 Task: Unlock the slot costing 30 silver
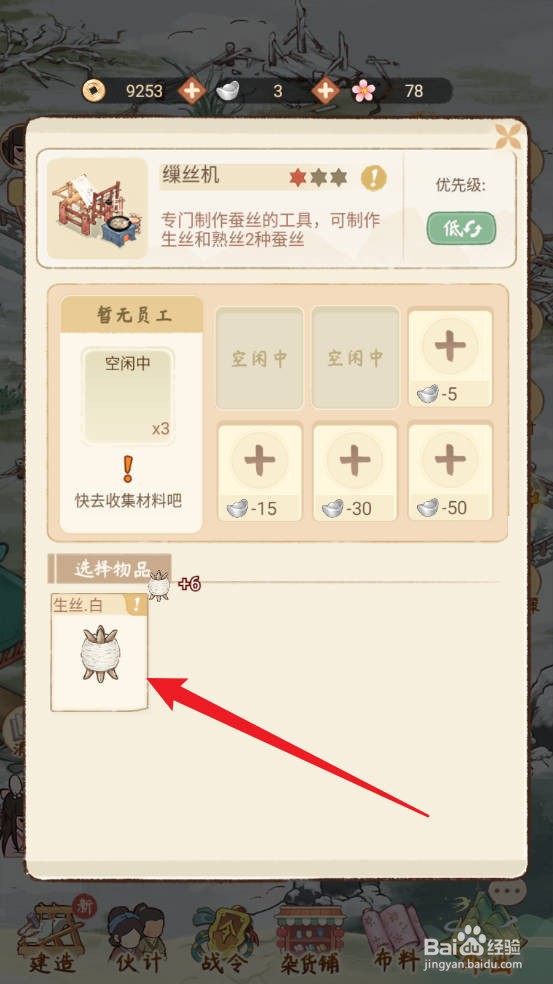(x=355, y=473)
